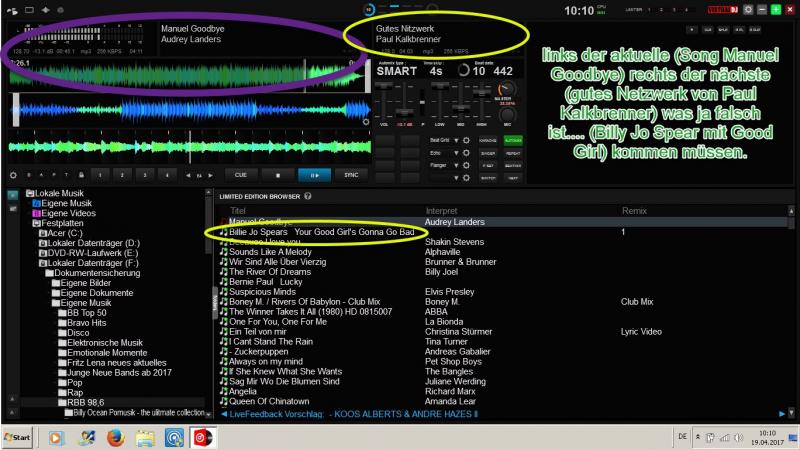
Task: Open the Bravo Hits folder
Action: (82, 323)
